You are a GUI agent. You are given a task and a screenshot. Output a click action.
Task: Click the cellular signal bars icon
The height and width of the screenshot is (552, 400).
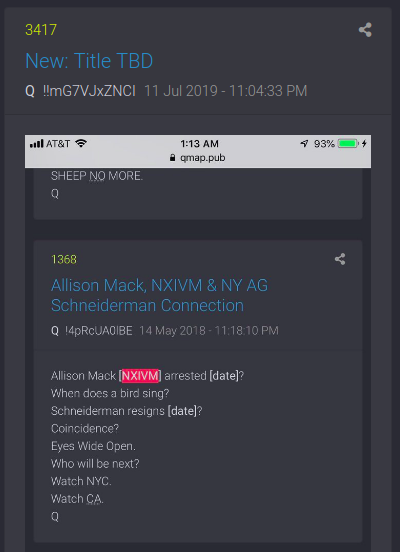pos(37,144)
